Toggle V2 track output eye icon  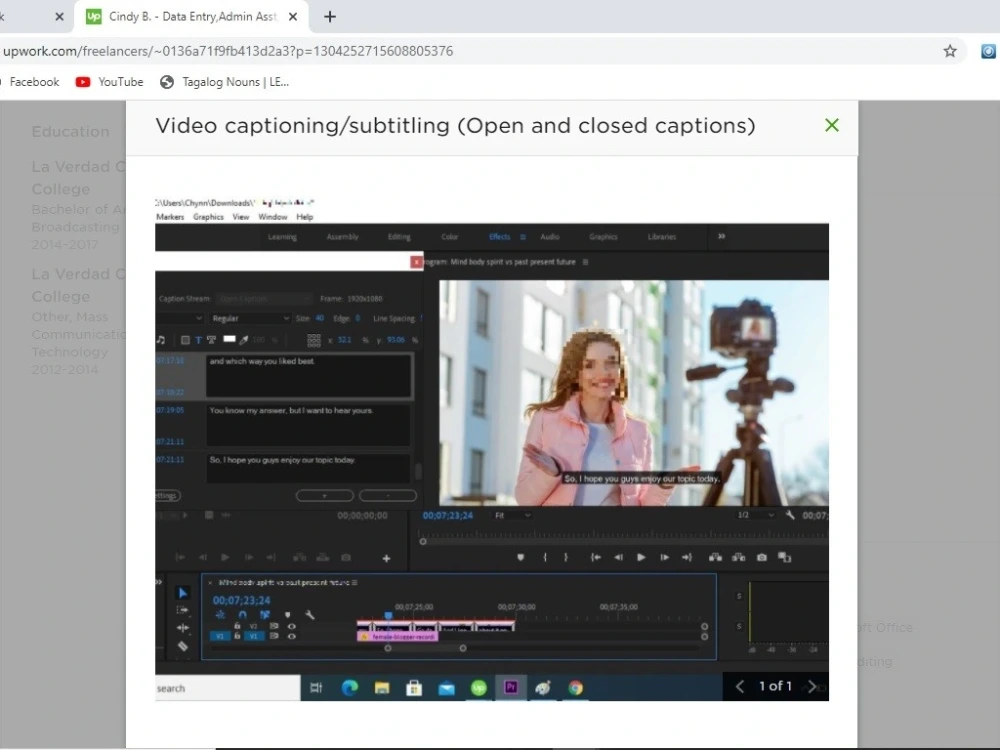click(x=291, y=626)
